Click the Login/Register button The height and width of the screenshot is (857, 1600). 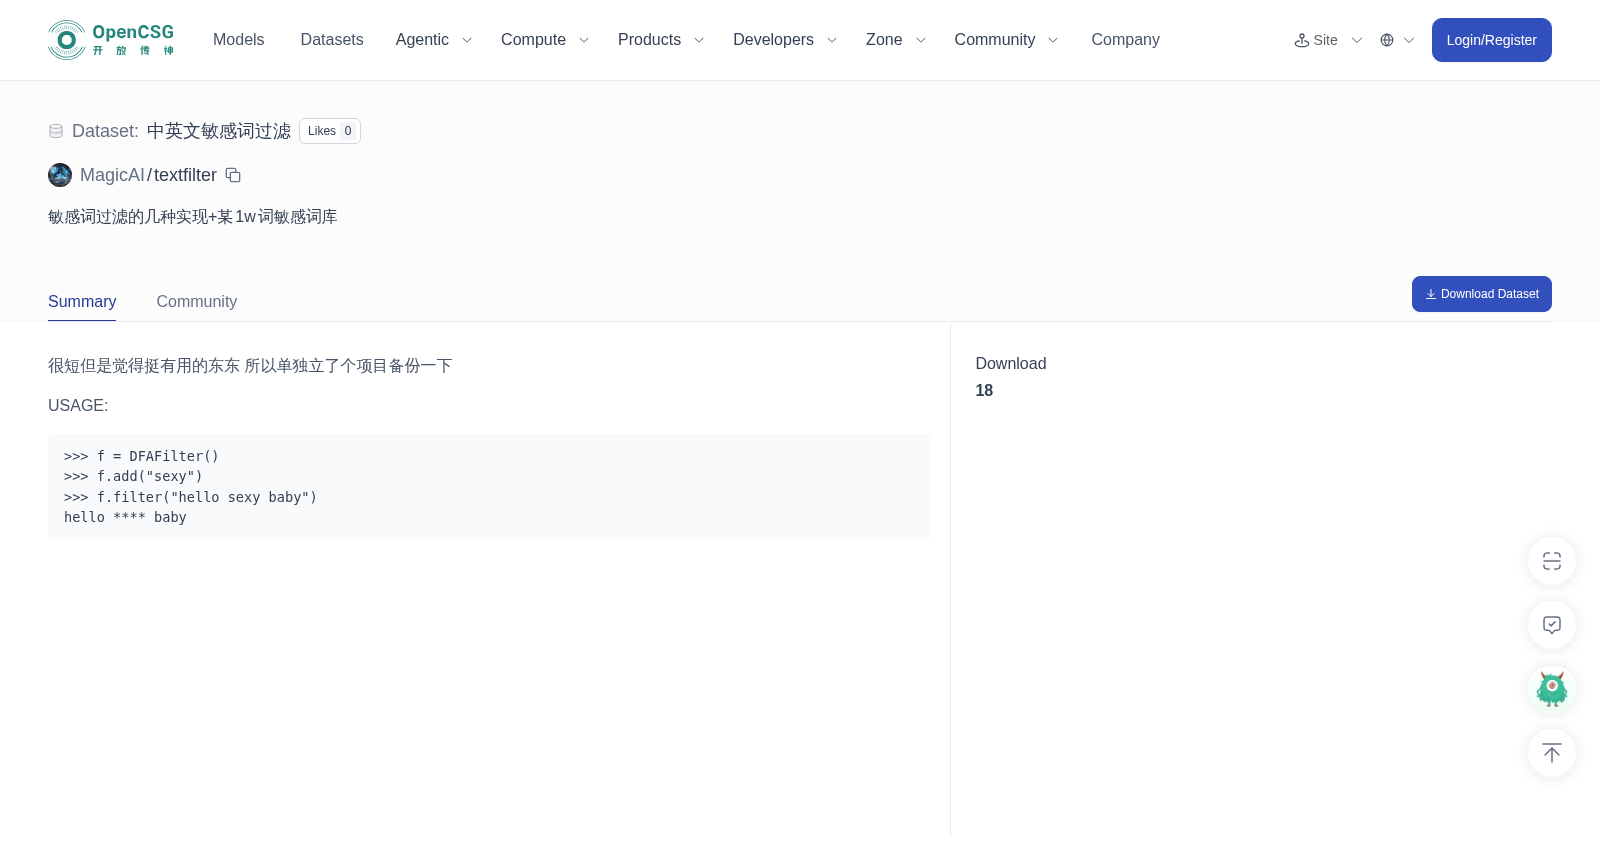tap(1492, 40)
